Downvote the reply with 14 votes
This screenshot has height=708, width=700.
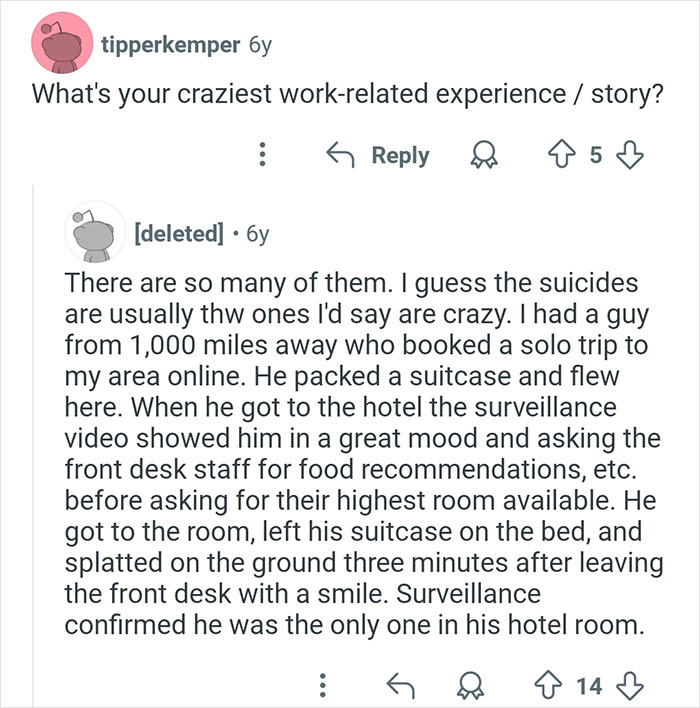click(630, 685)
